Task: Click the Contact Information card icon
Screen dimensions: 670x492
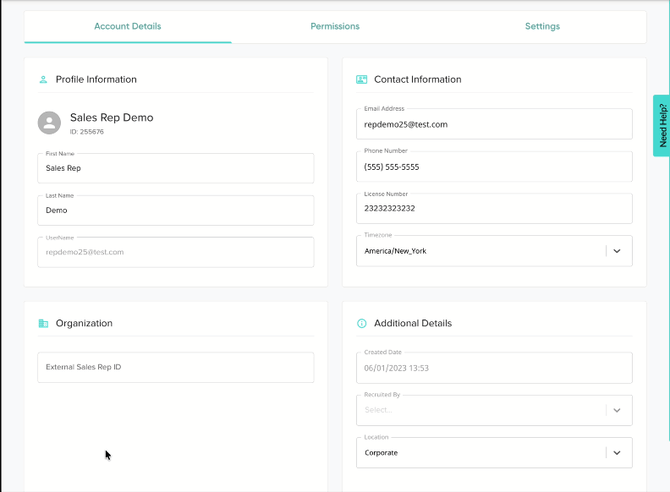Action: tap(361, 80)
